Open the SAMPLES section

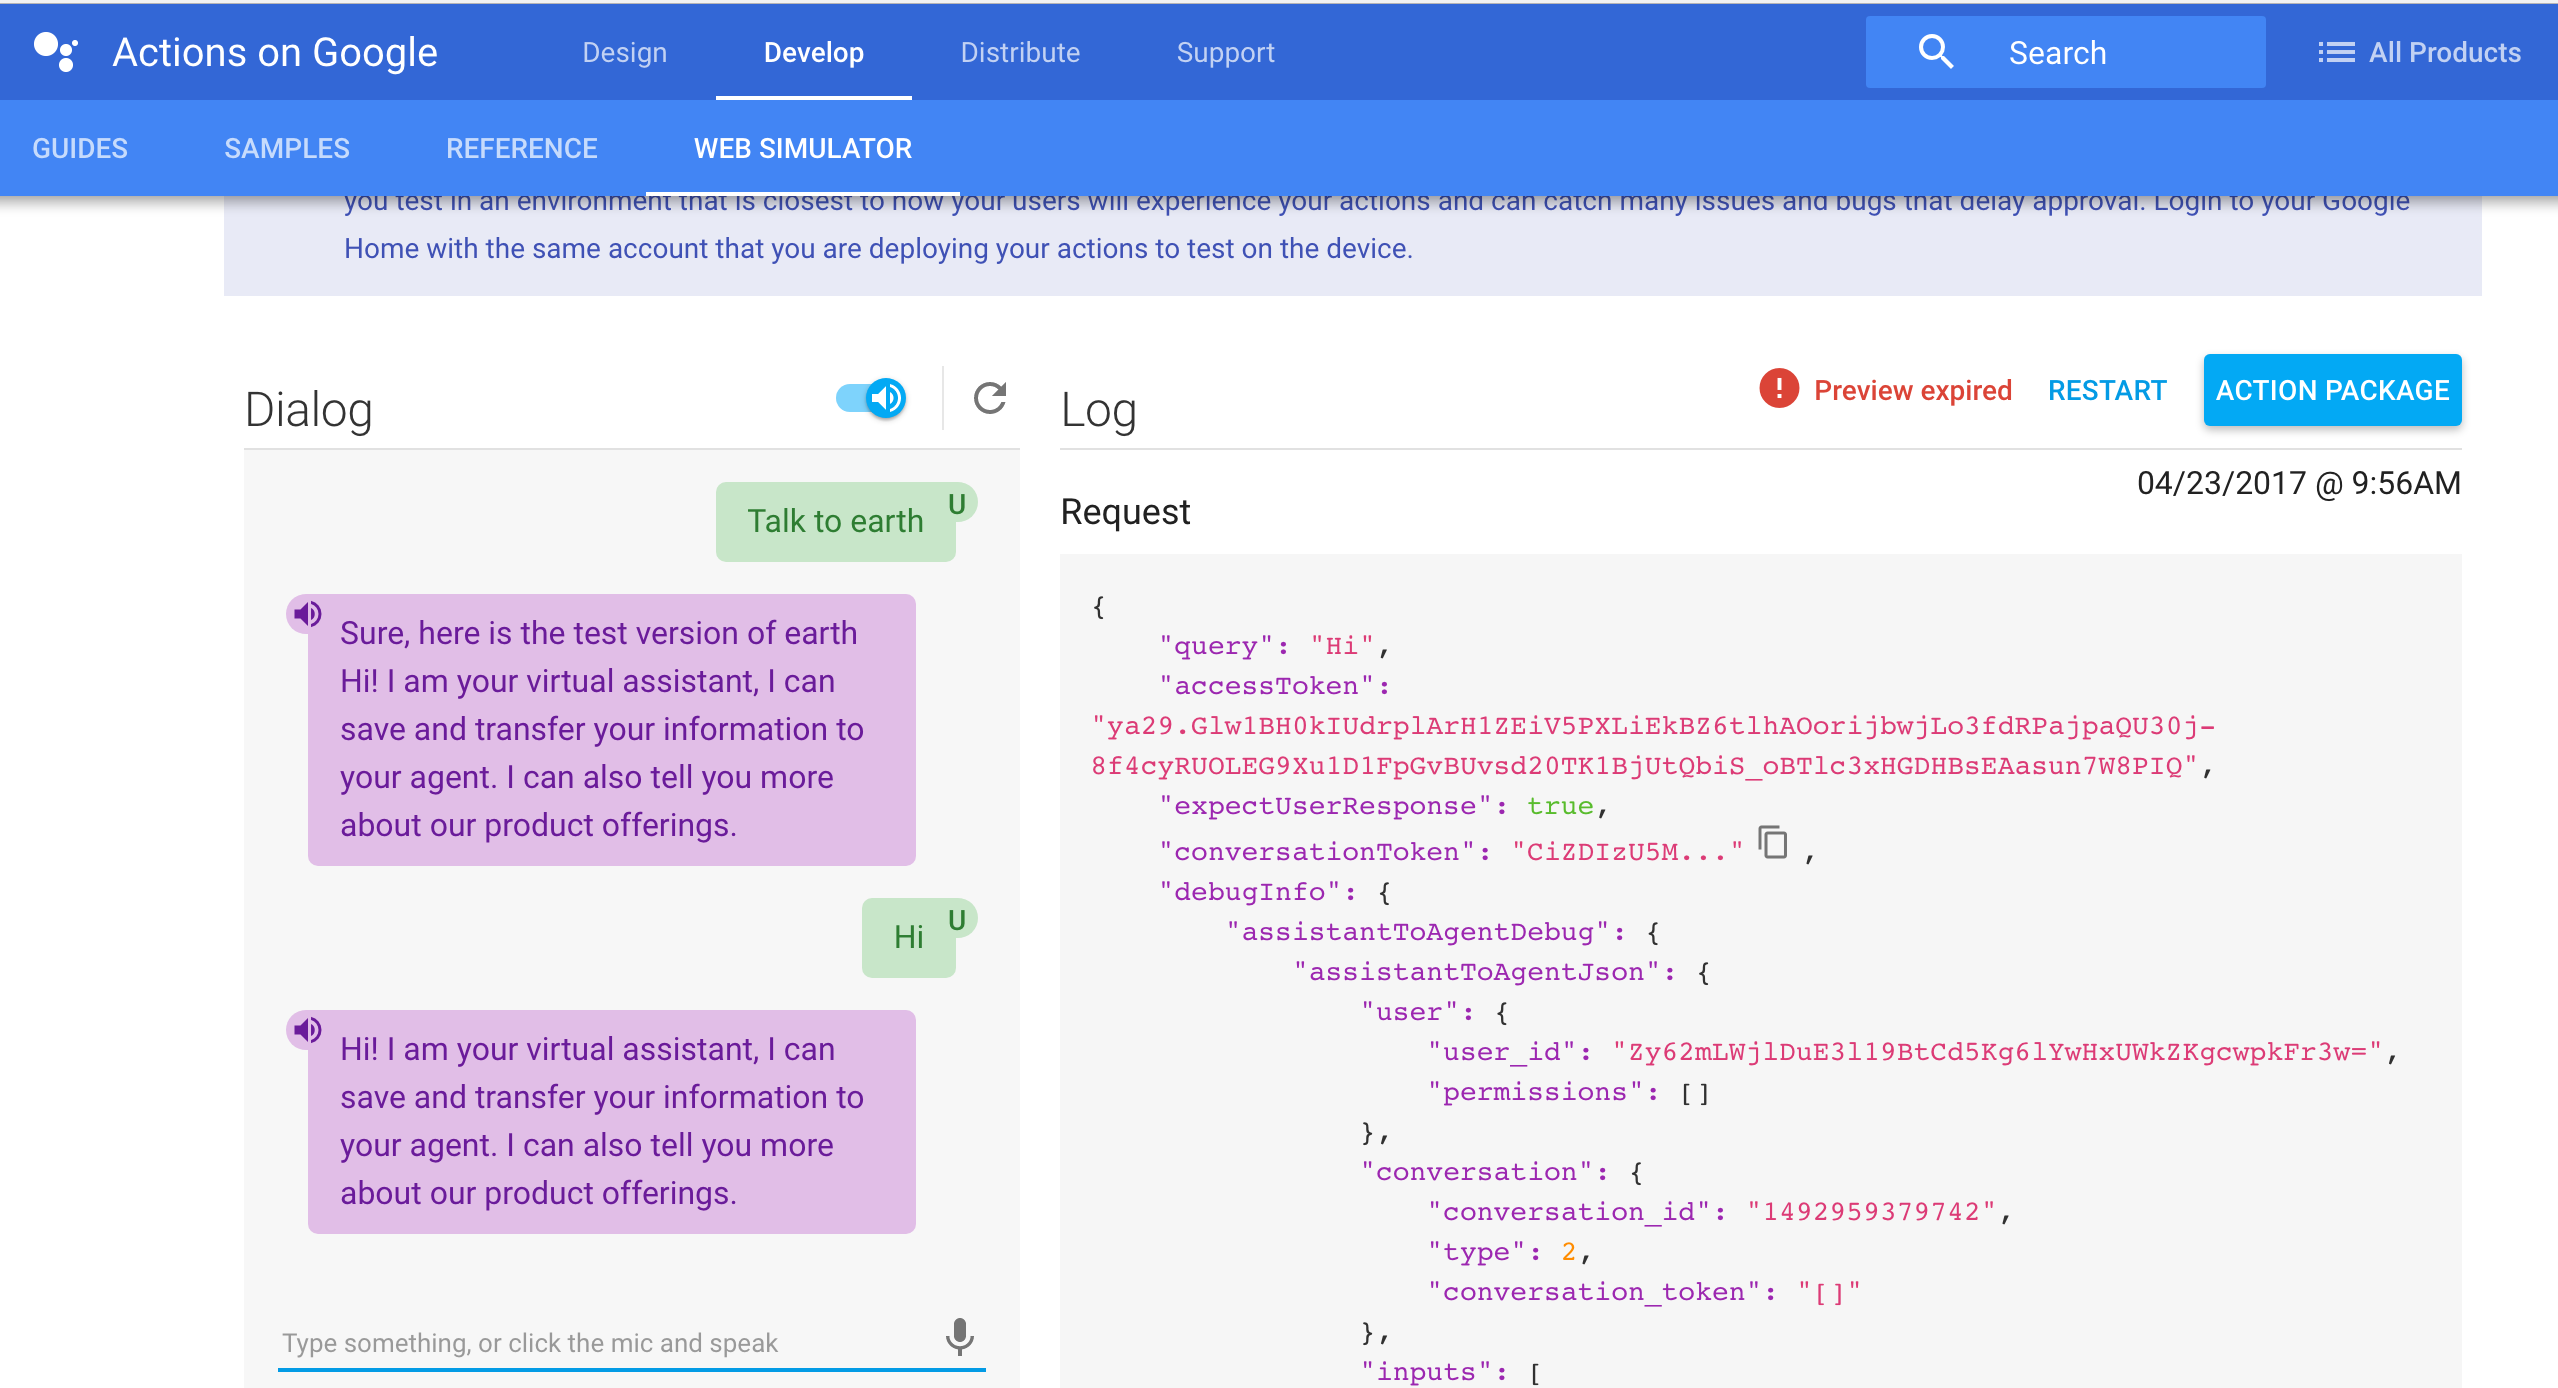pos(286,148)
